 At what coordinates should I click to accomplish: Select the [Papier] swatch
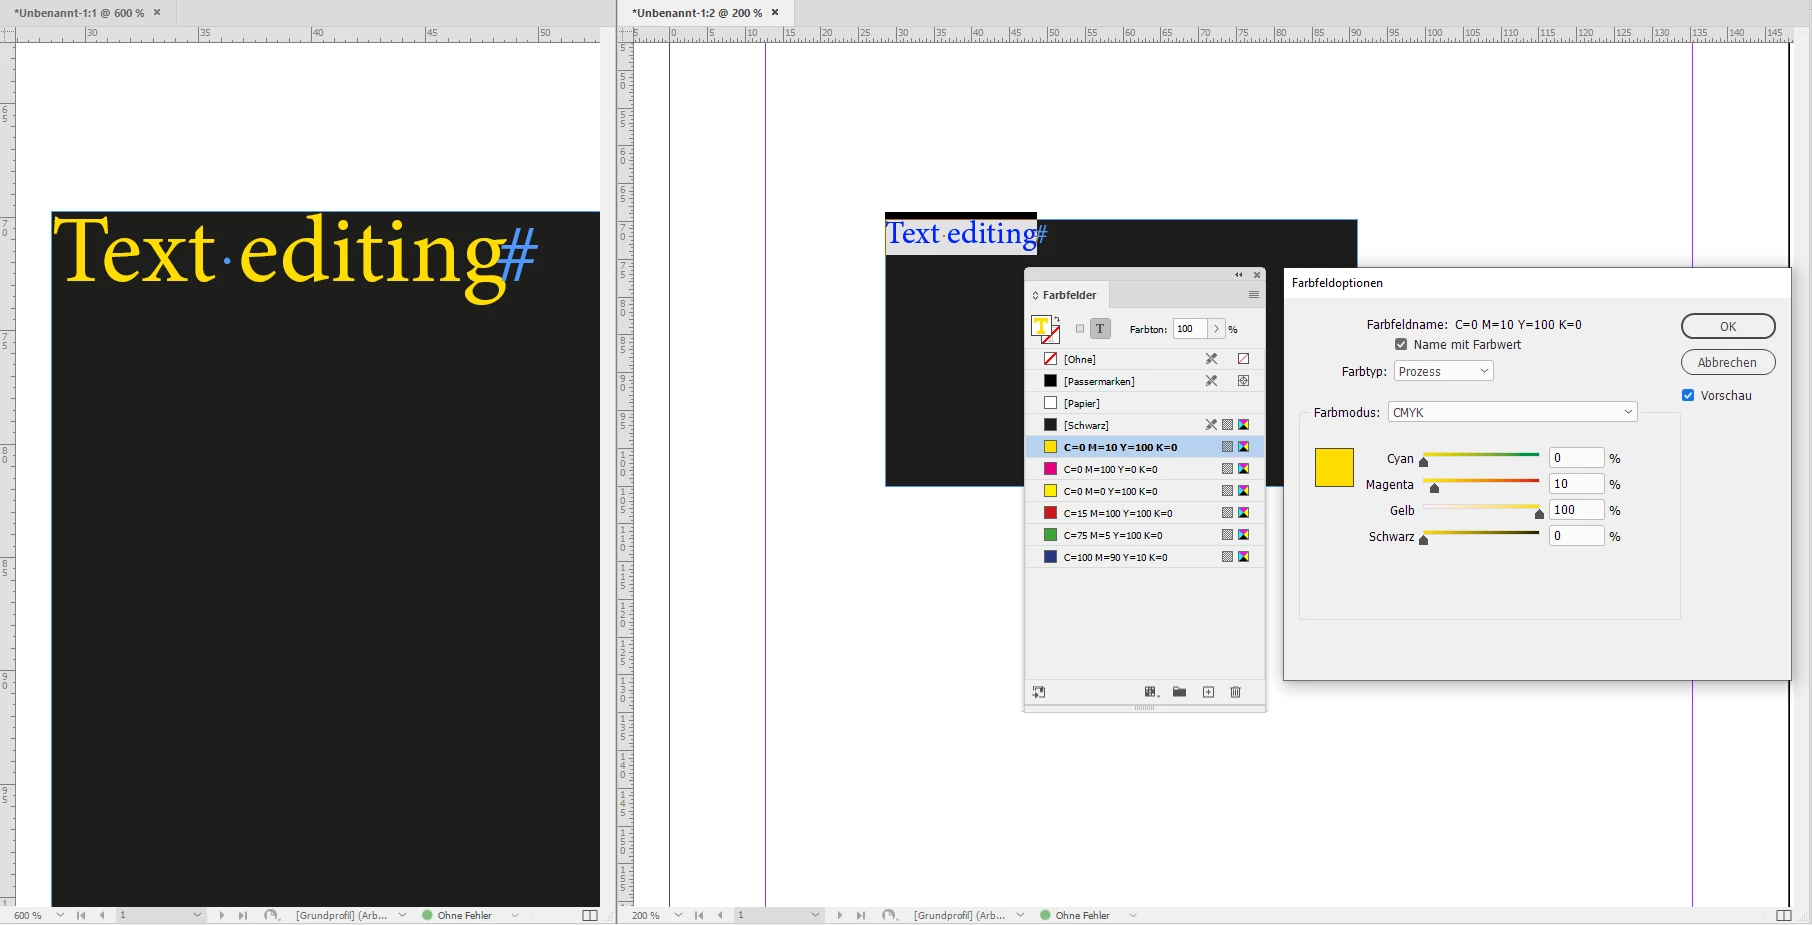click(1145, 403)
